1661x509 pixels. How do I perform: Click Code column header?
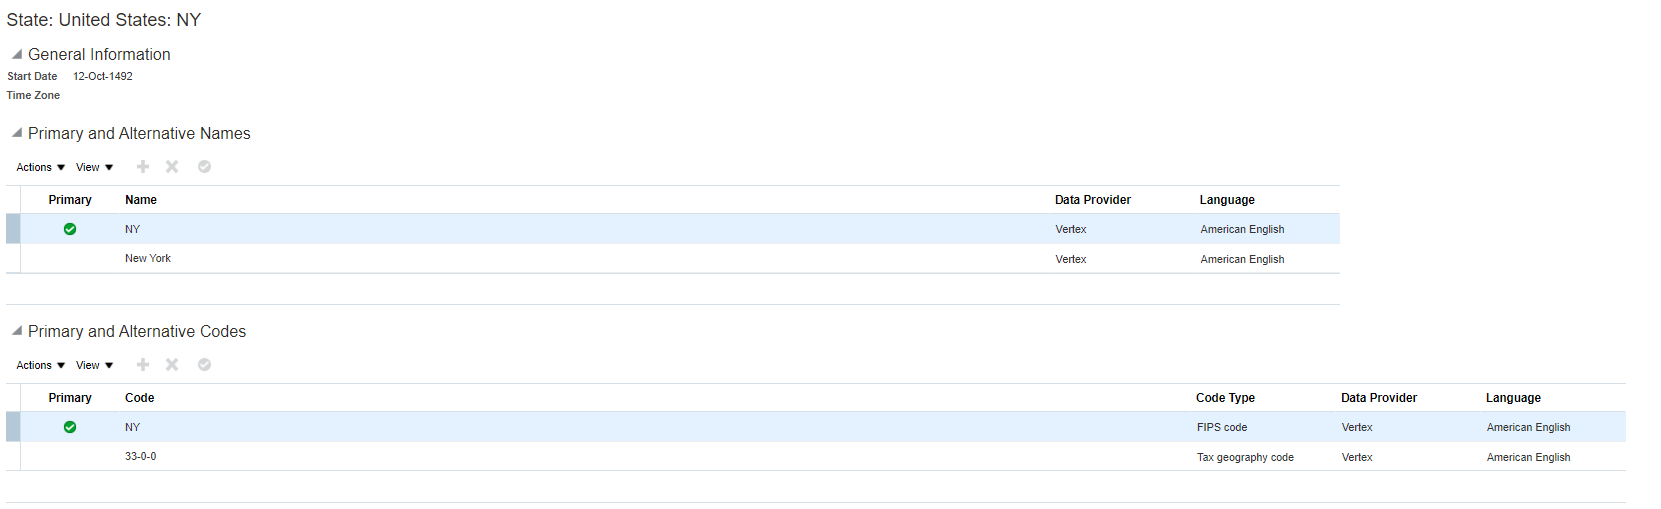pos(140,398)
